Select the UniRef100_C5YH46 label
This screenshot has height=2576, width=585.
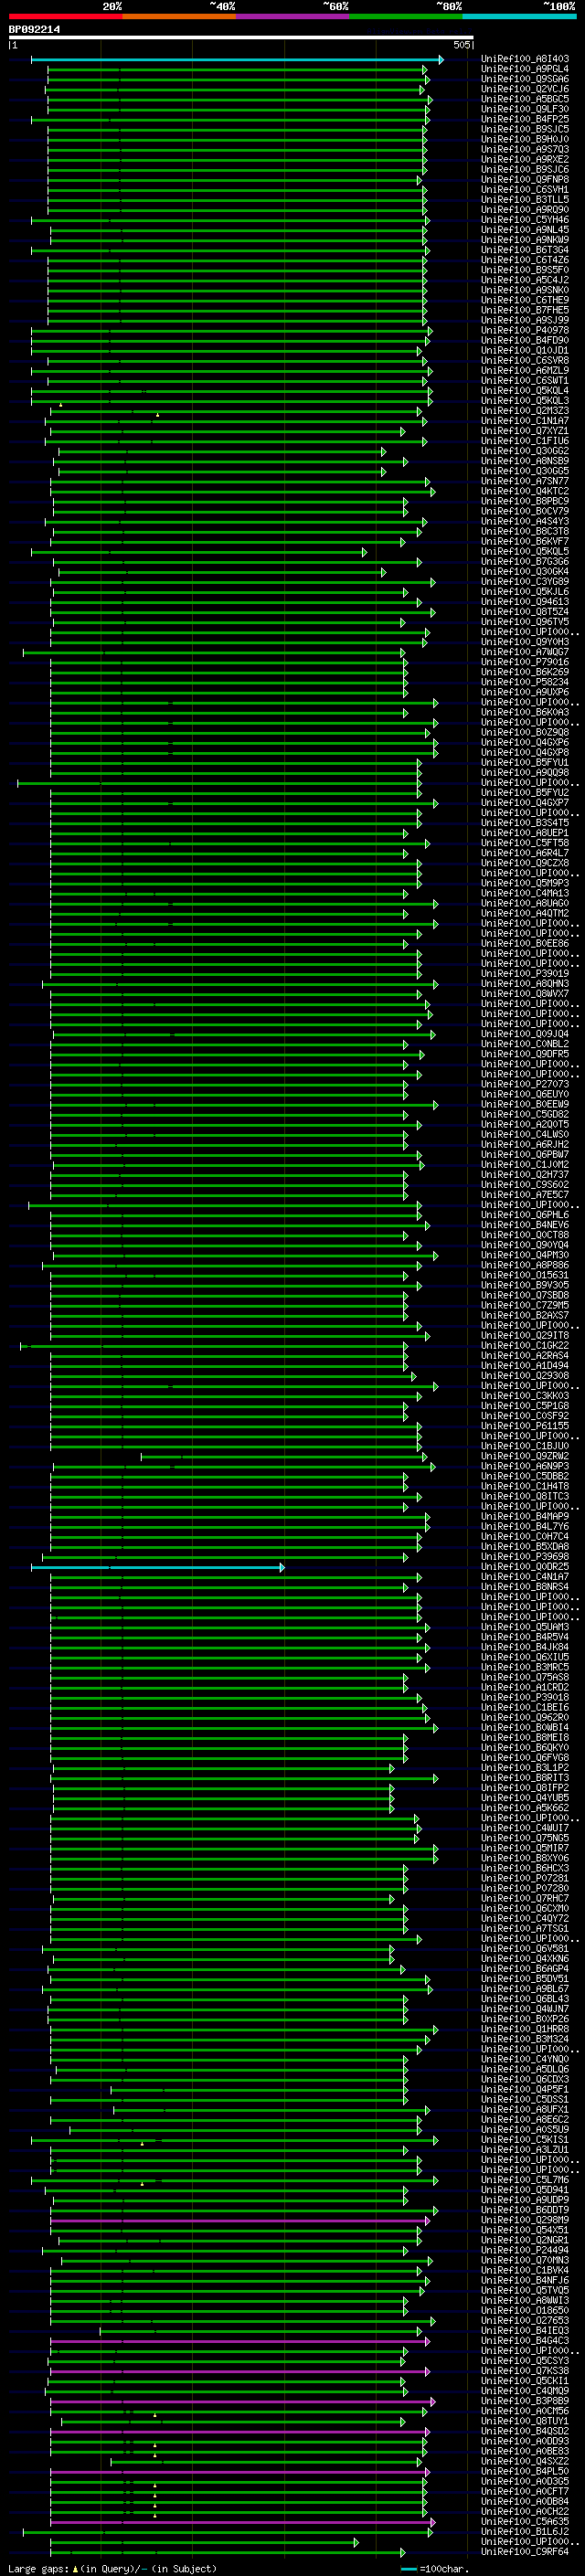pos(525,220)
